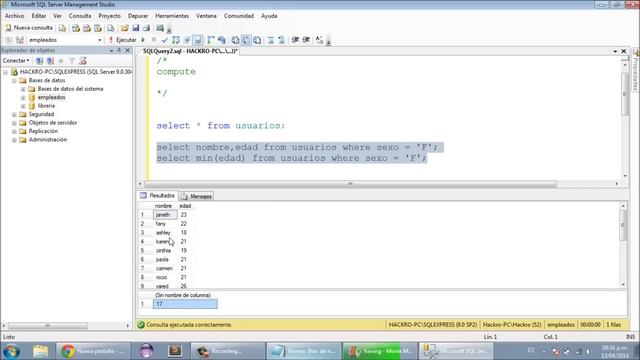The width and height of the screenshot is (640, 360).
Task: Click the Debug green arrow icon
Action: tap(143, 40)
